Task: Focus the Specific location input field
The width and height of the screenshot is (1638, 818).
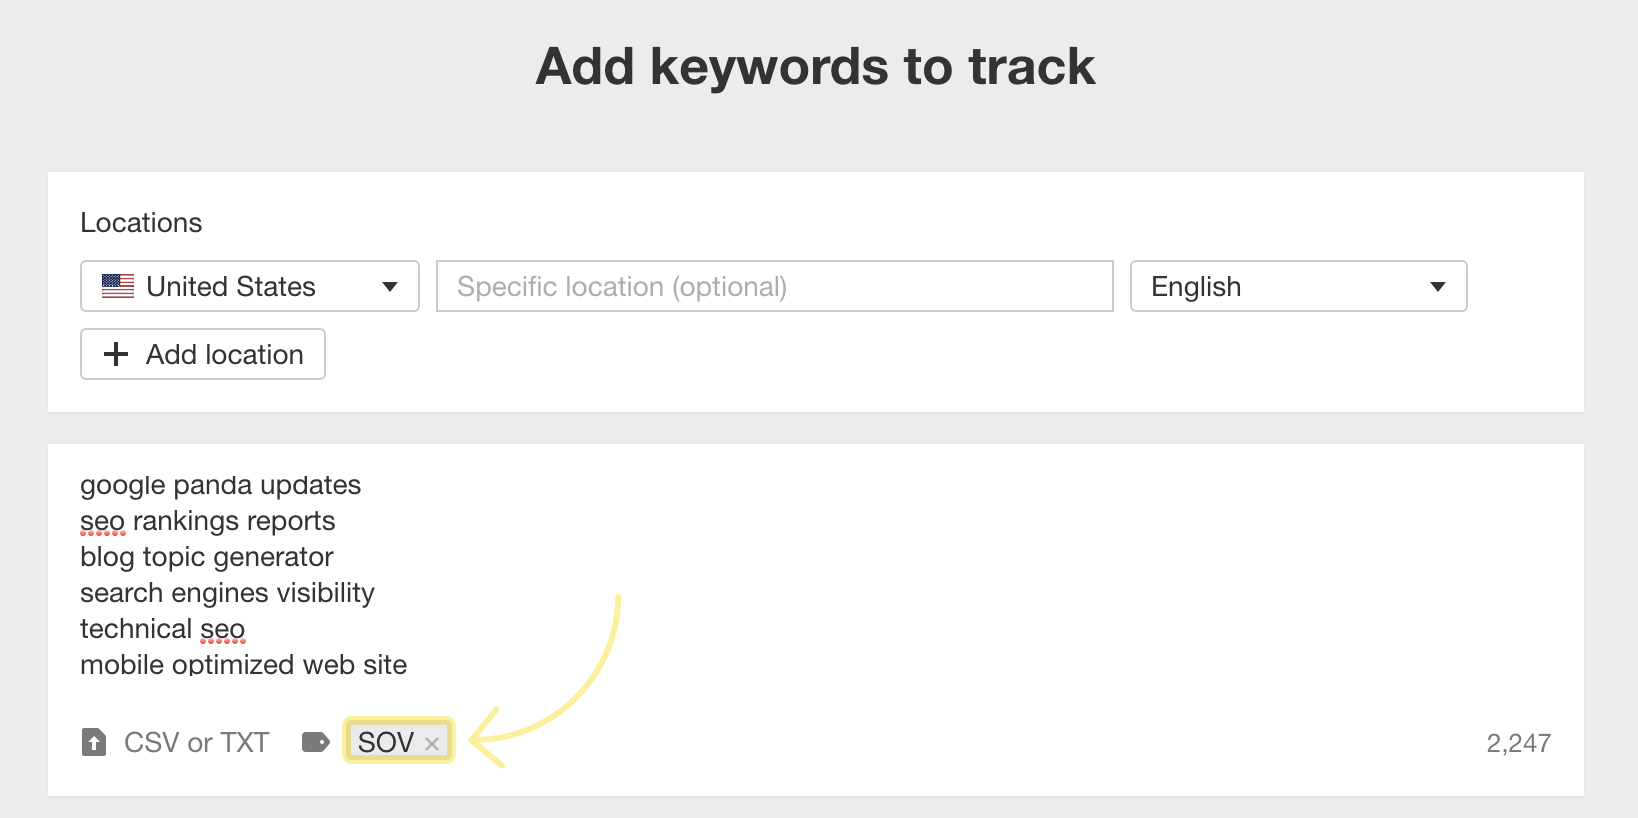Action: tap(774, 287)
